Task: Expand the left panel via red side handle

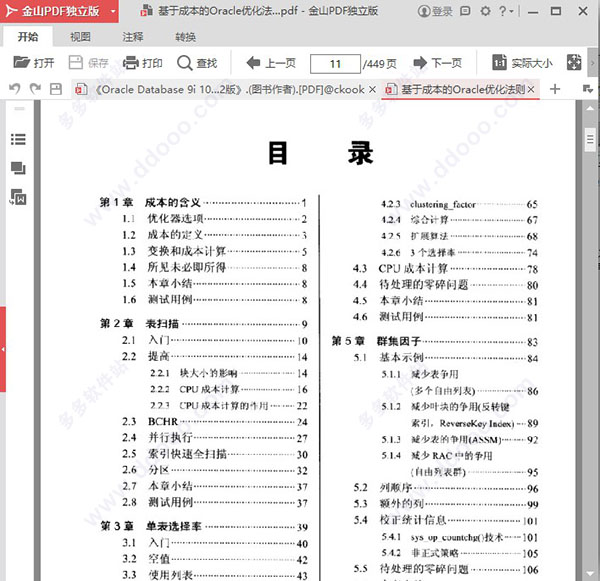Action: [3, 349]
